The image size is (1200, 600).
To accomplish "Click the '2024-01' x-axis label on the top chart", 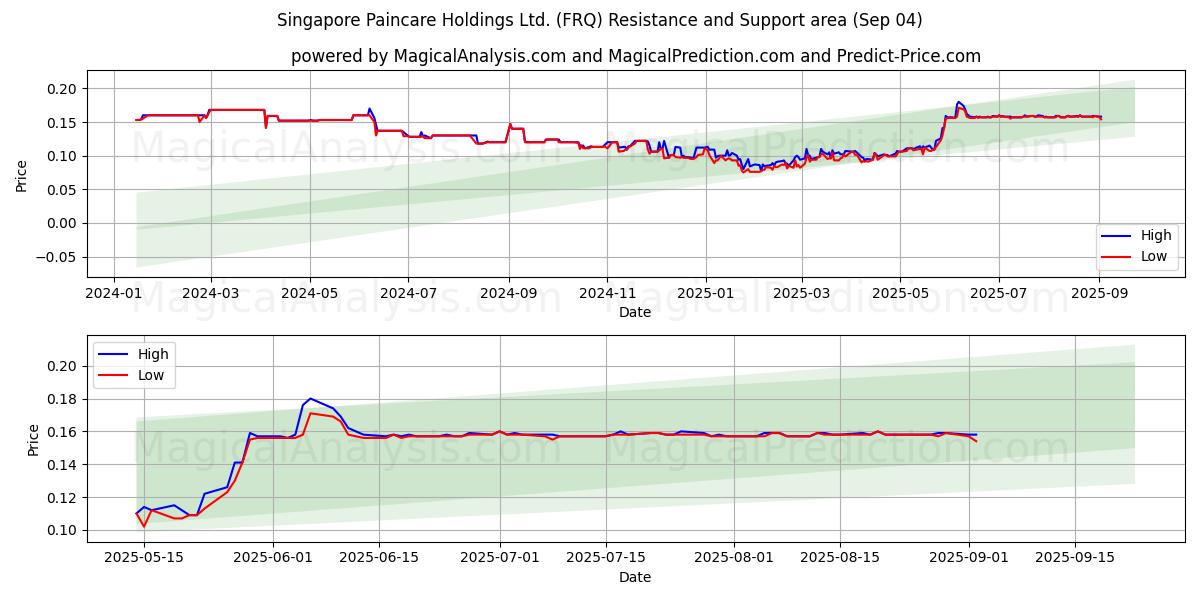I will click(112, 294).
